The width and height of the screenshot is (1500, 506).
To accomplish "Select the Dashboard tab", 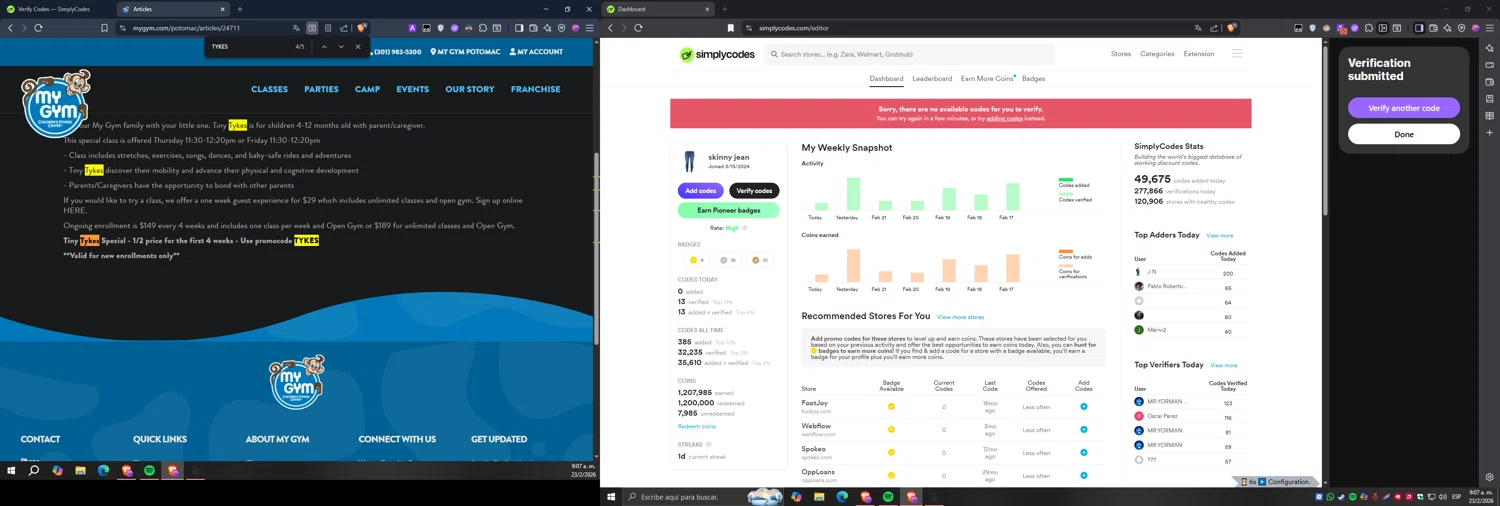I will click(886, 78).
